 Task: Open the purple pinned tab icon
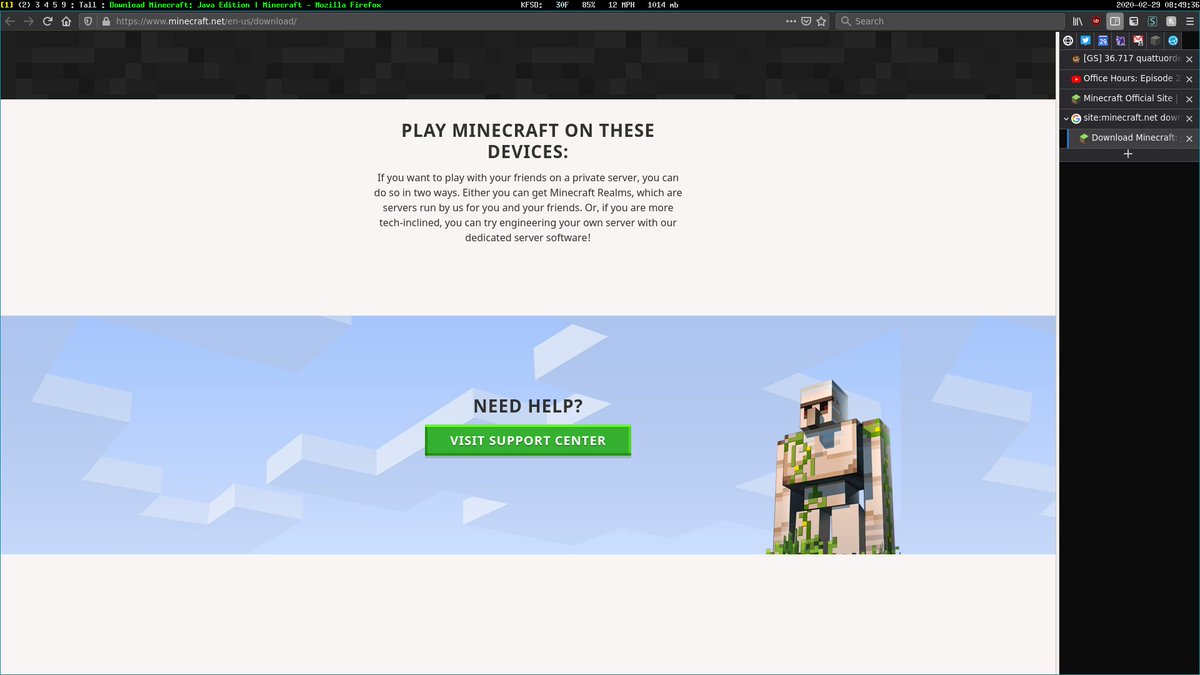(1120, 41)
